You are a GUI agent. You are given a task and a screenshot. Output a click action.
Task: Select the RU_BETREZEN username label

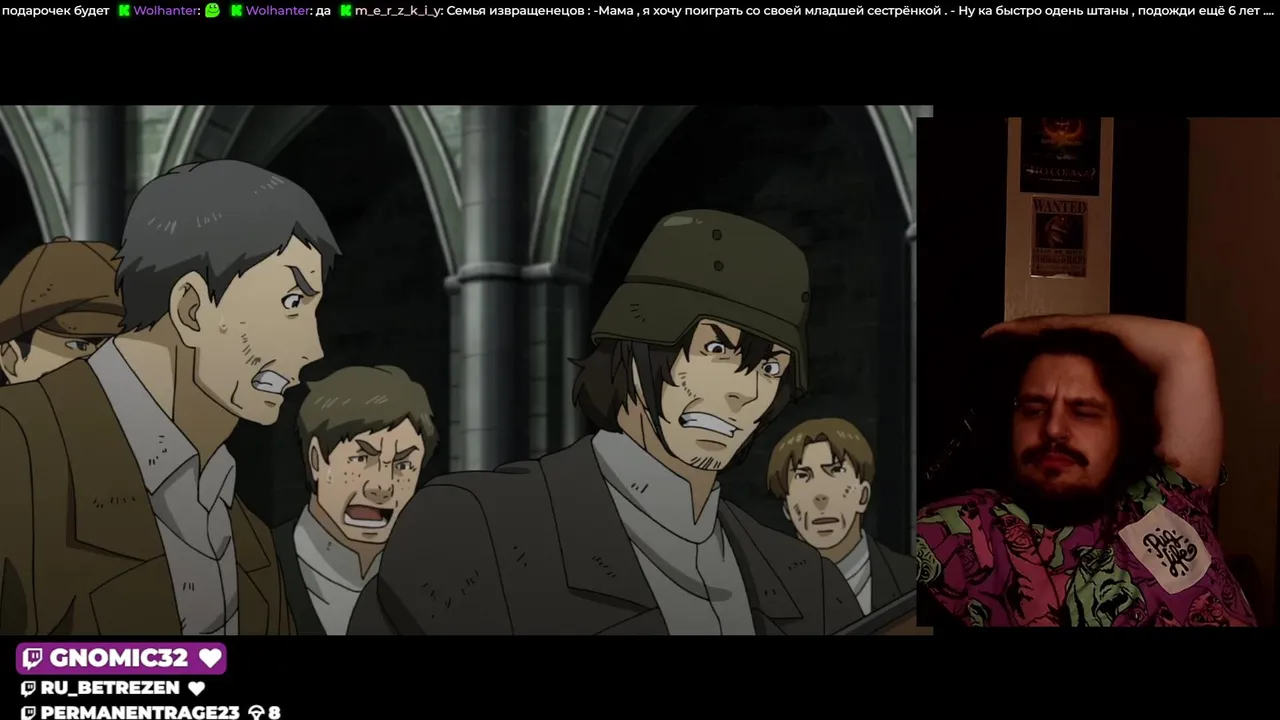[110, 688]
